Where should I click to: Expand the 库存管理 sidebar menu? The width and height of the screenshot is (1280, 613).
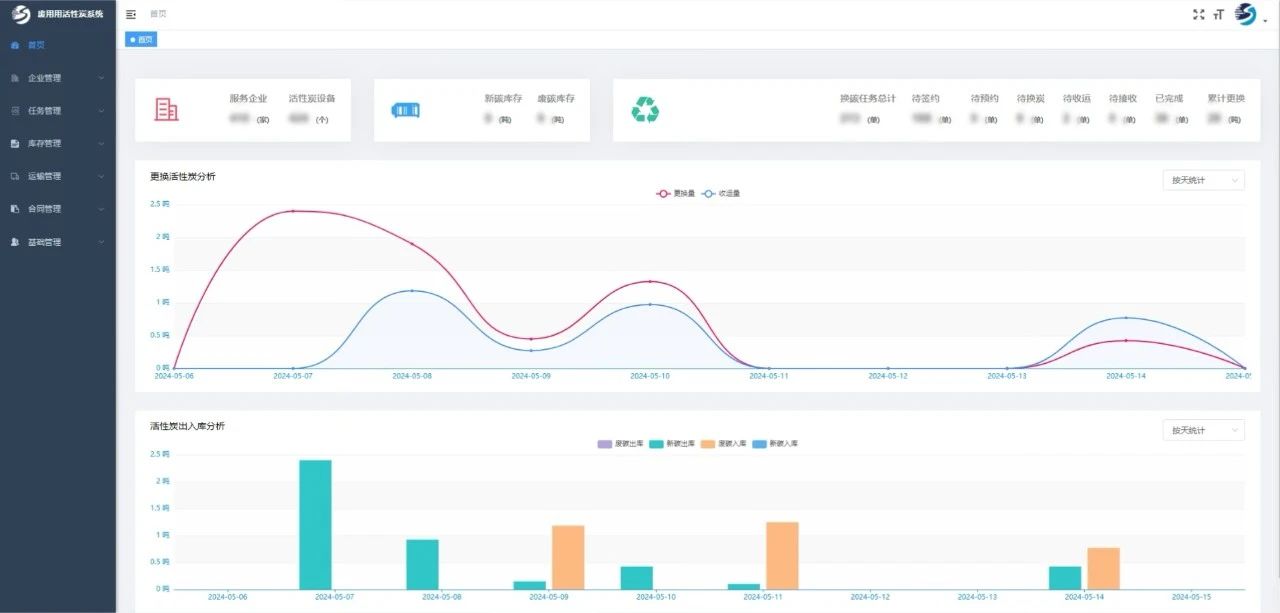click(58, 144)
